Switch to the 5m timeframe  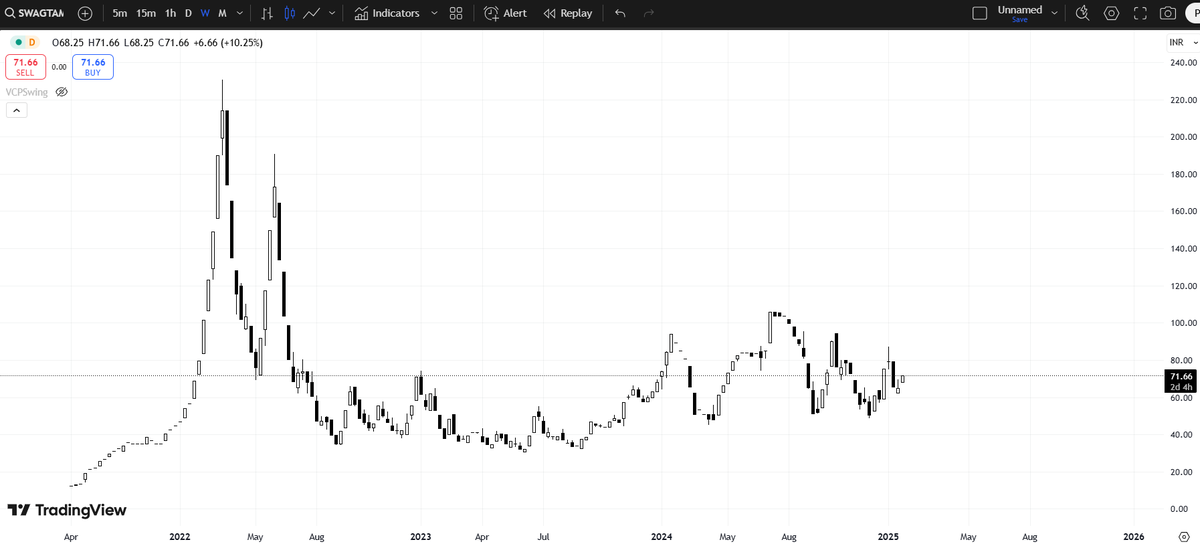pyautogui.click(x=120, y=13)
